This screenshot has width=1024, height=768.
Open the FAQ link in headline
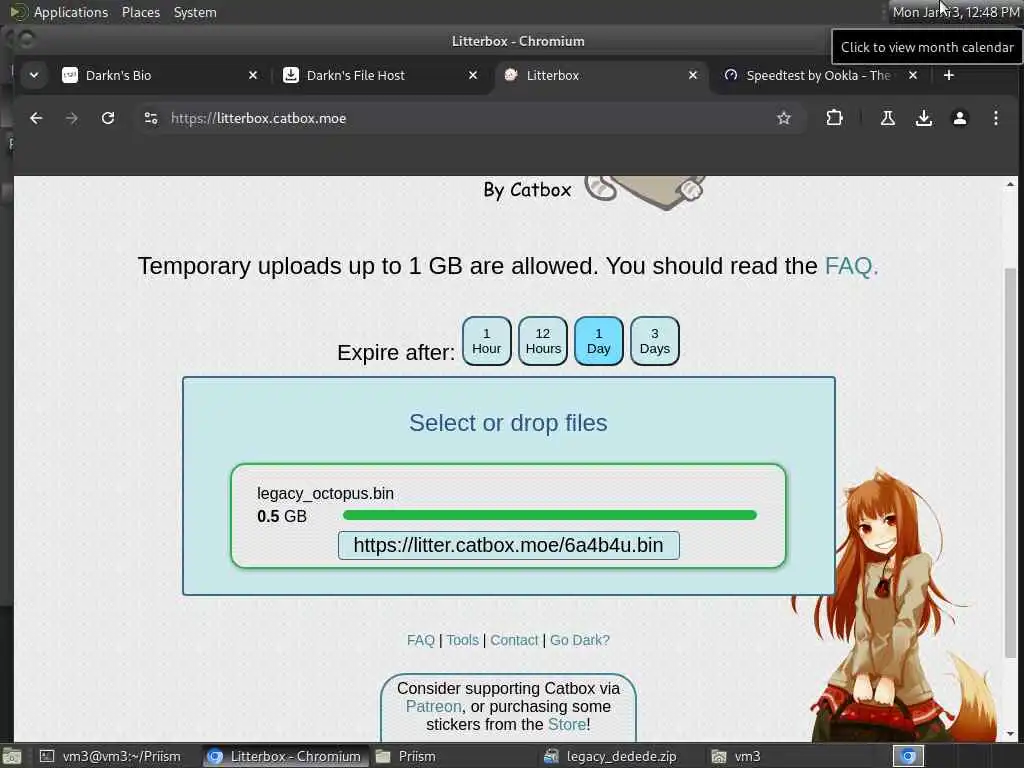point(851,266)
